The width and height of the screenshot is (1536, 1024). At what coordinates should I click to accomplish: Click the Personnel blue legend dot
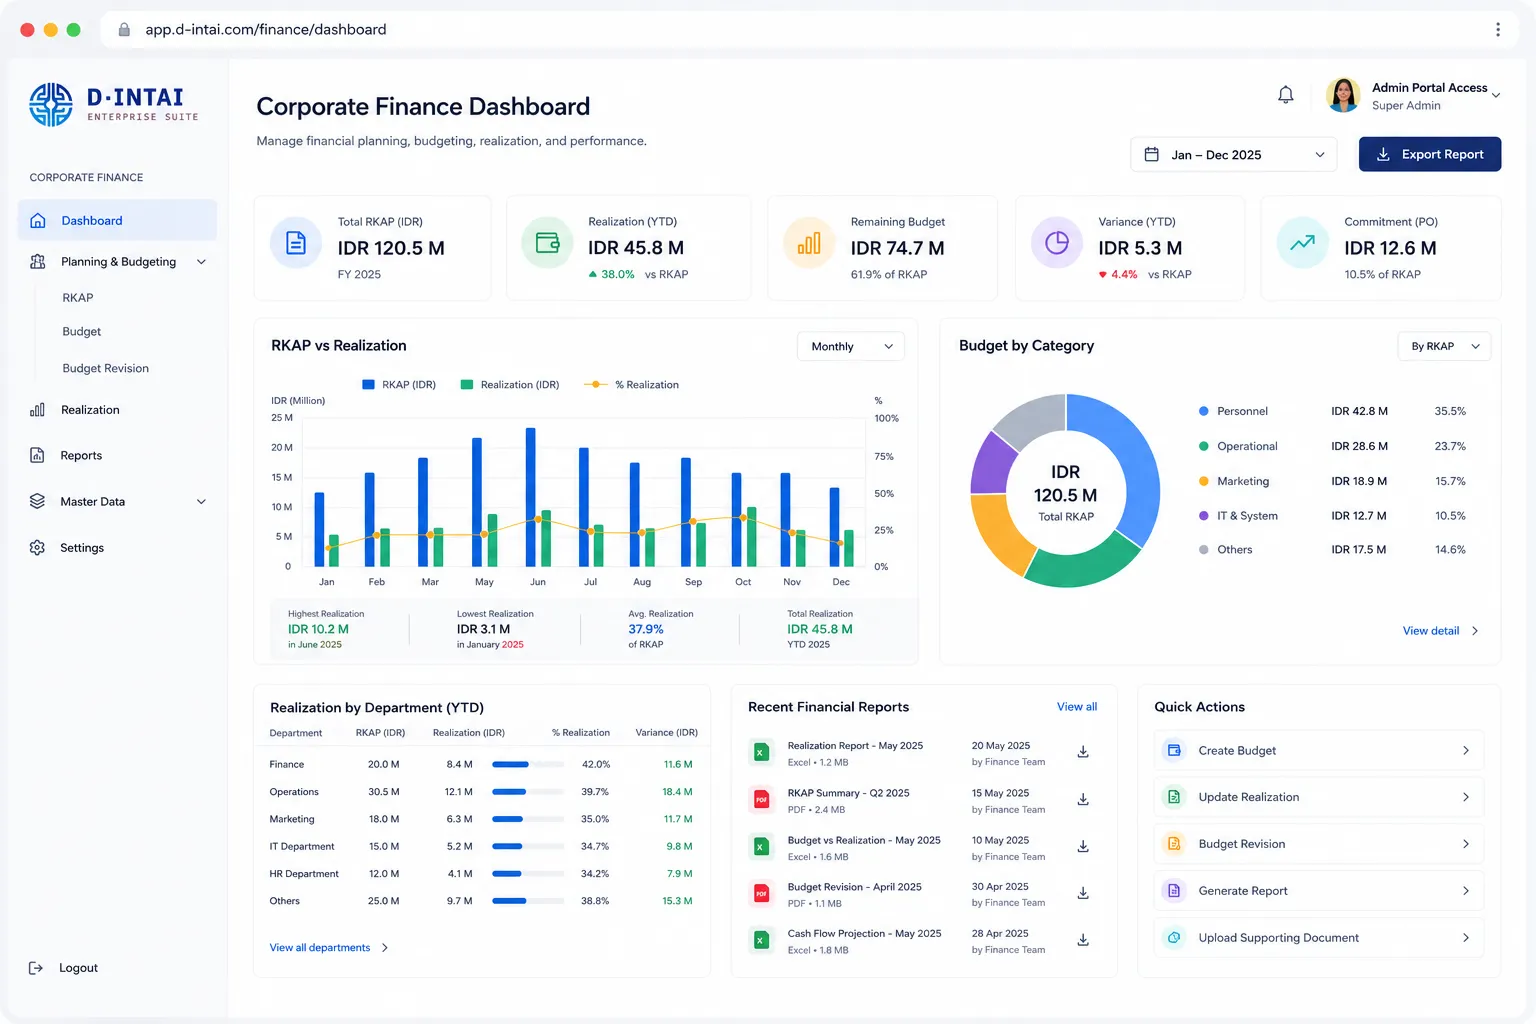tap(1204, 411)
